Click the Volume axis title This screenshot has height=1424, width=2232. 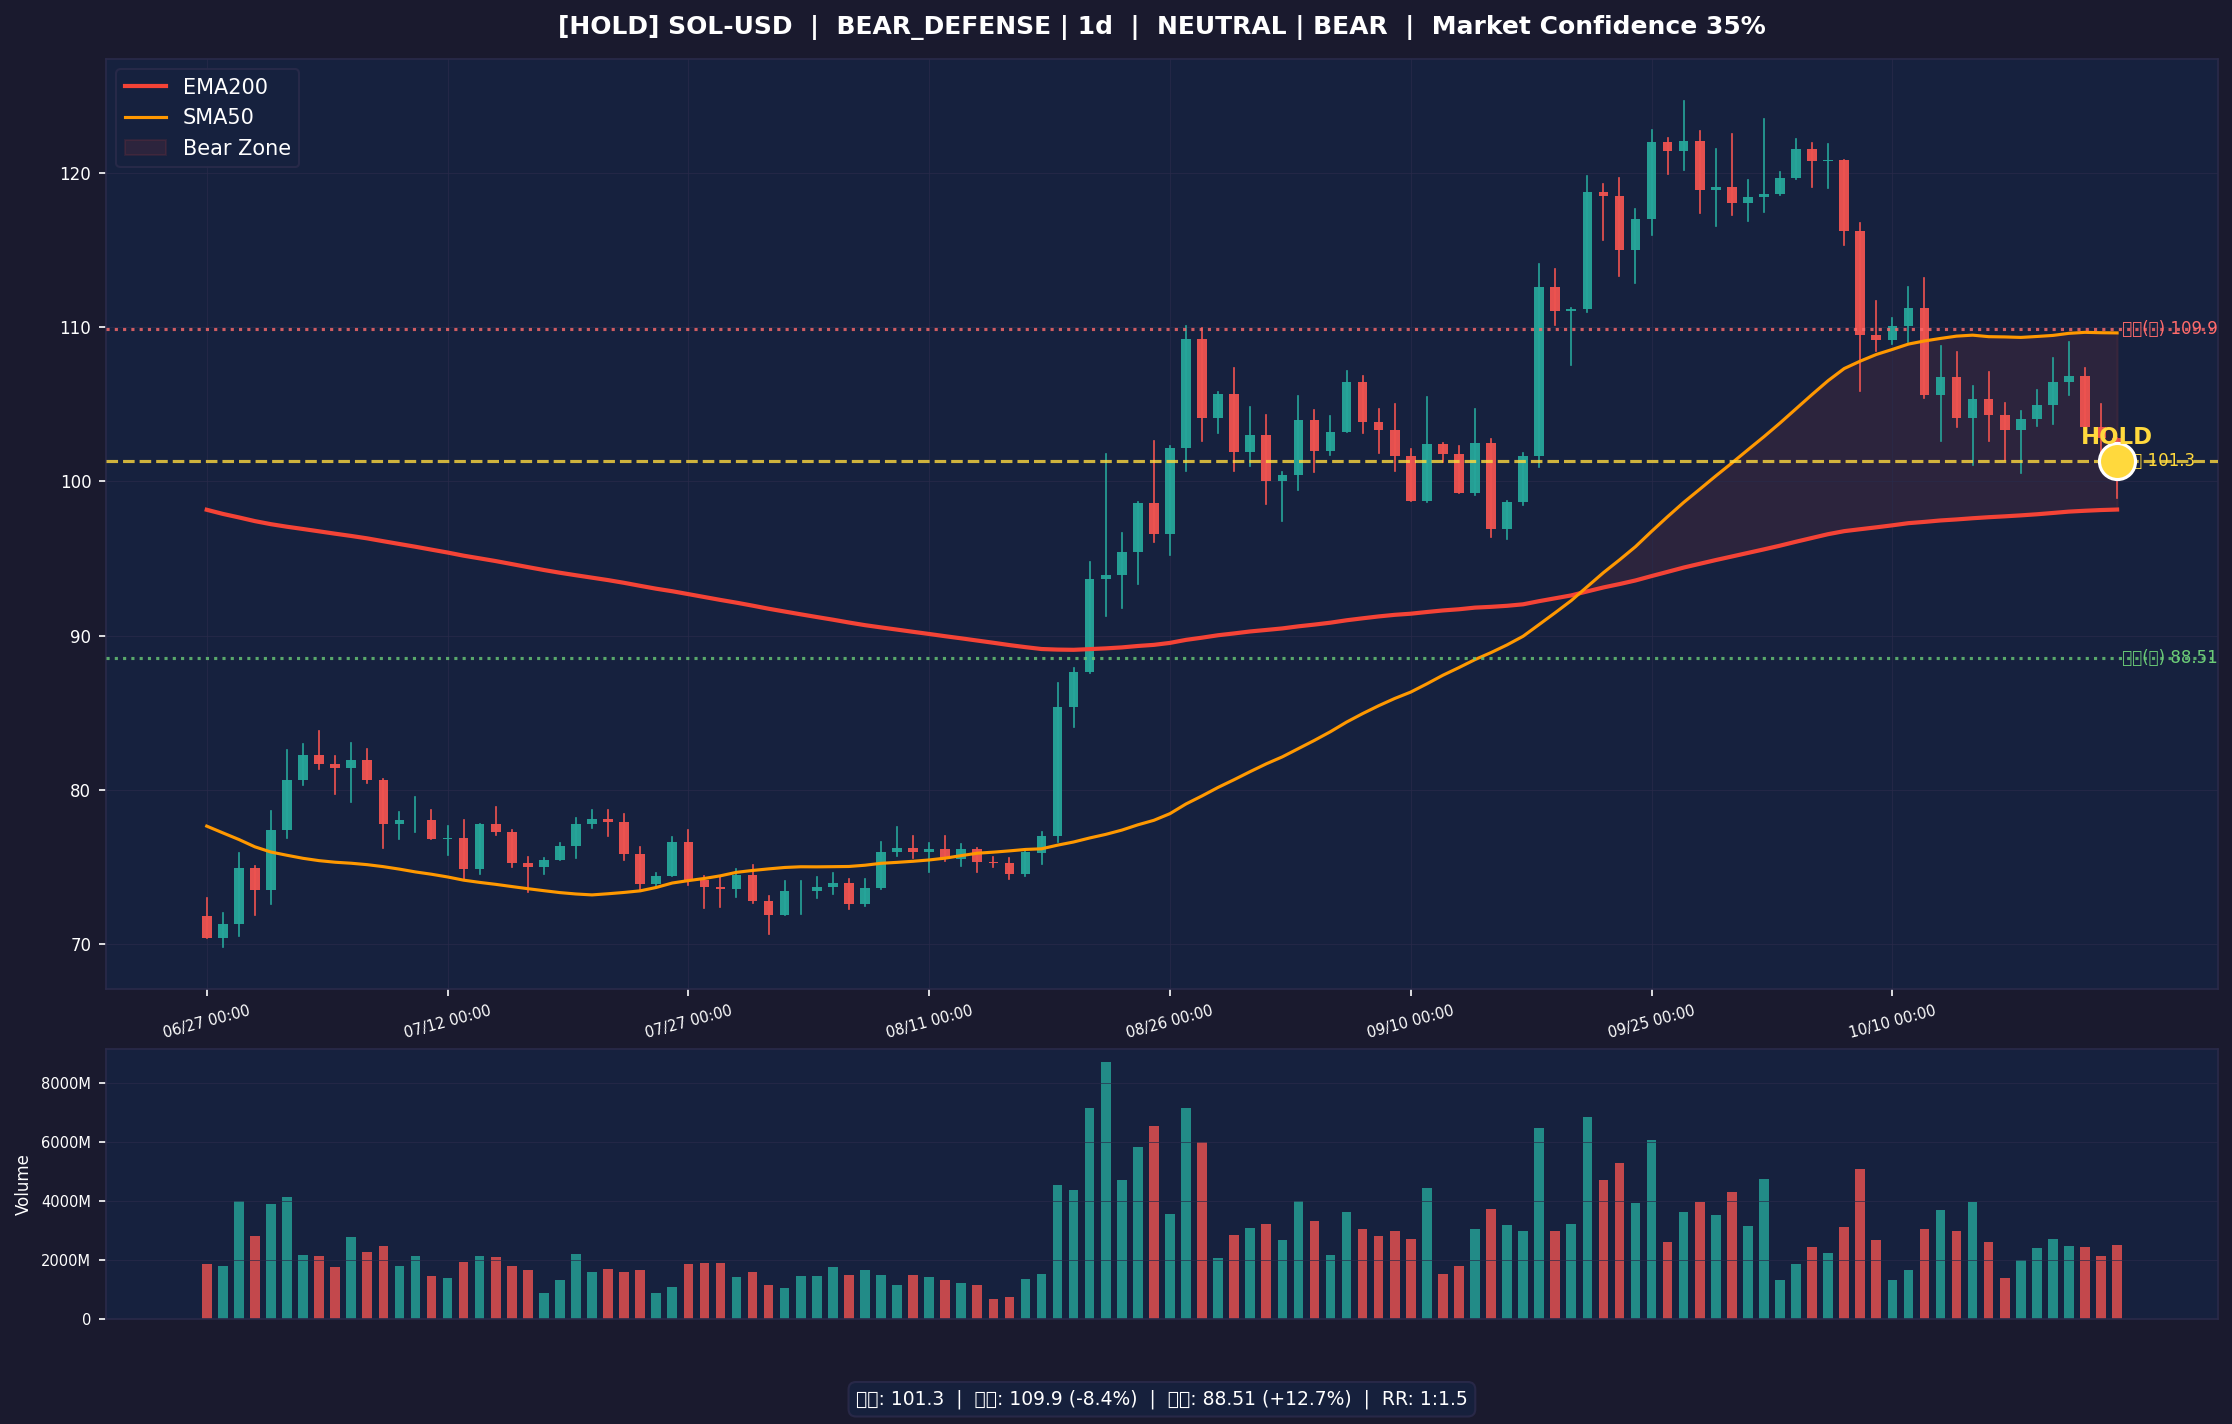point(22,1185)
